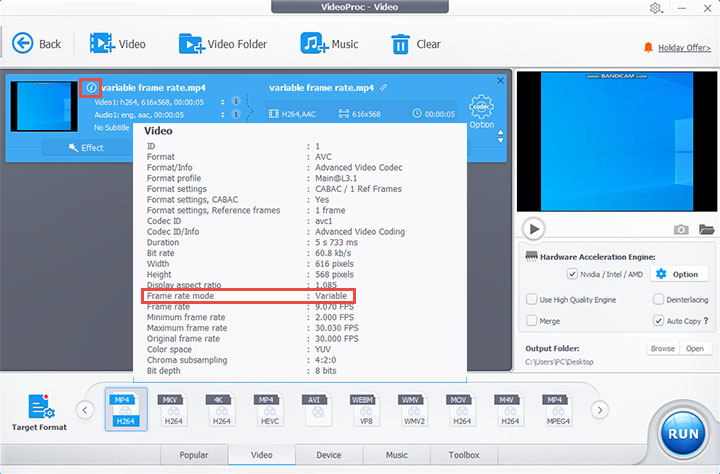Select the MP4 HEVC format

(x=270, y=409)
